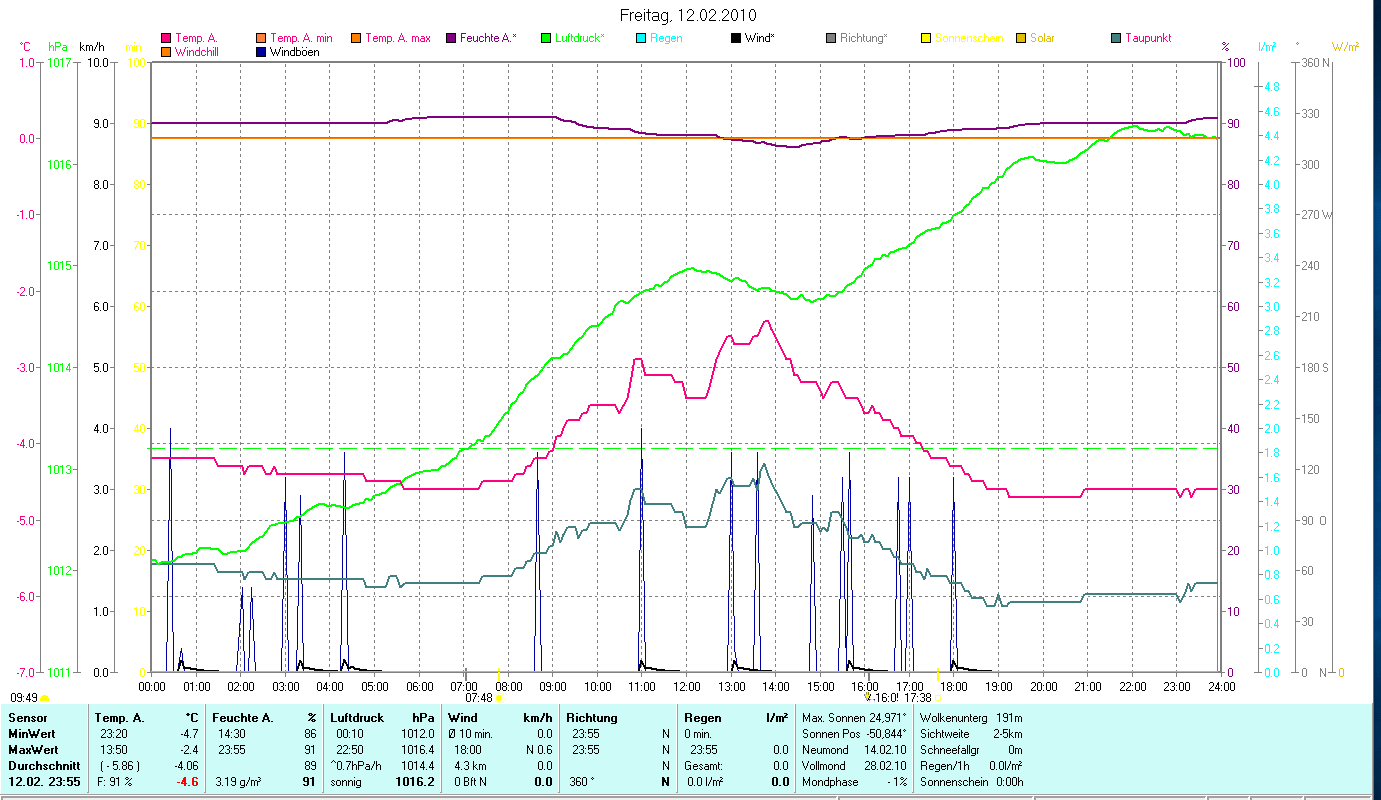Click the purple Feuchte A.* legend swatch
Image resolution: width=1381 pixels, height=800 pixels.
point(450,38)
